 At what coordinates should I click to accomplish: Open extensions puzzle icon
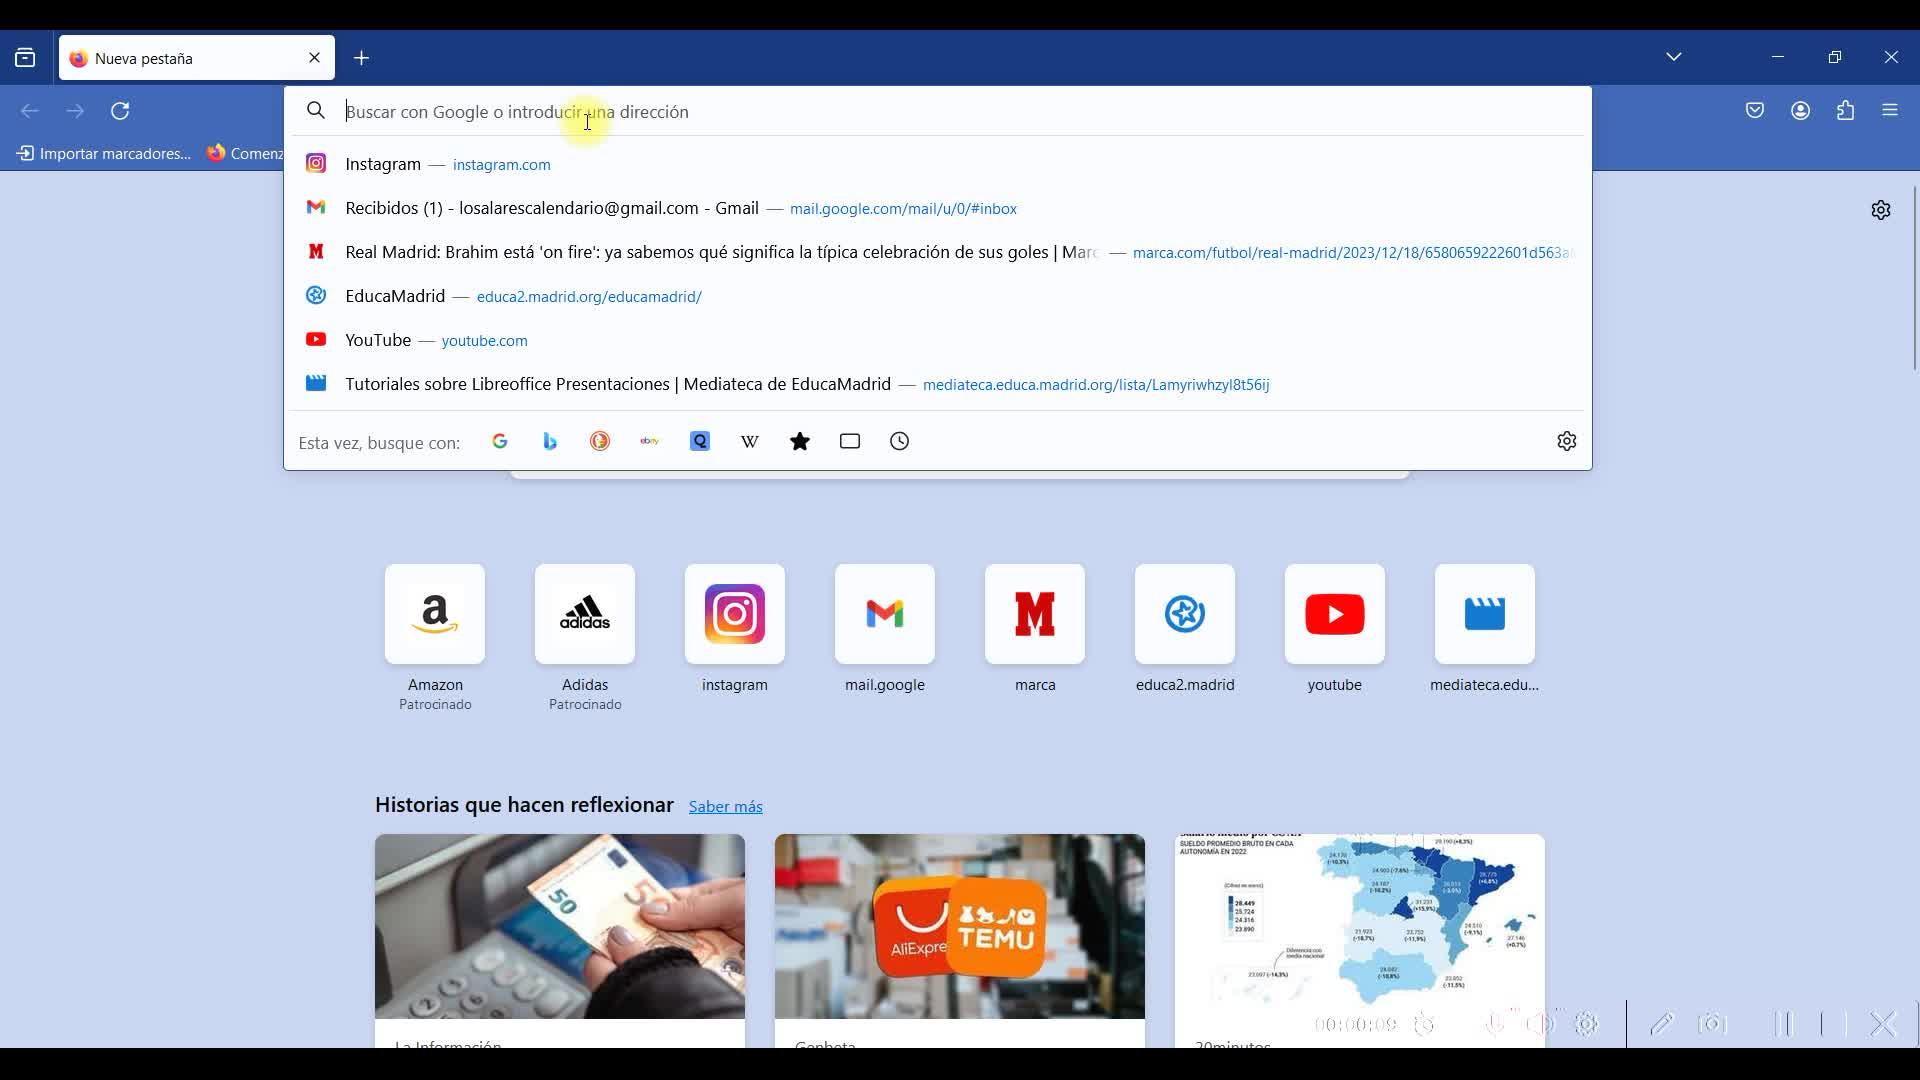[x=1846, y=111]
